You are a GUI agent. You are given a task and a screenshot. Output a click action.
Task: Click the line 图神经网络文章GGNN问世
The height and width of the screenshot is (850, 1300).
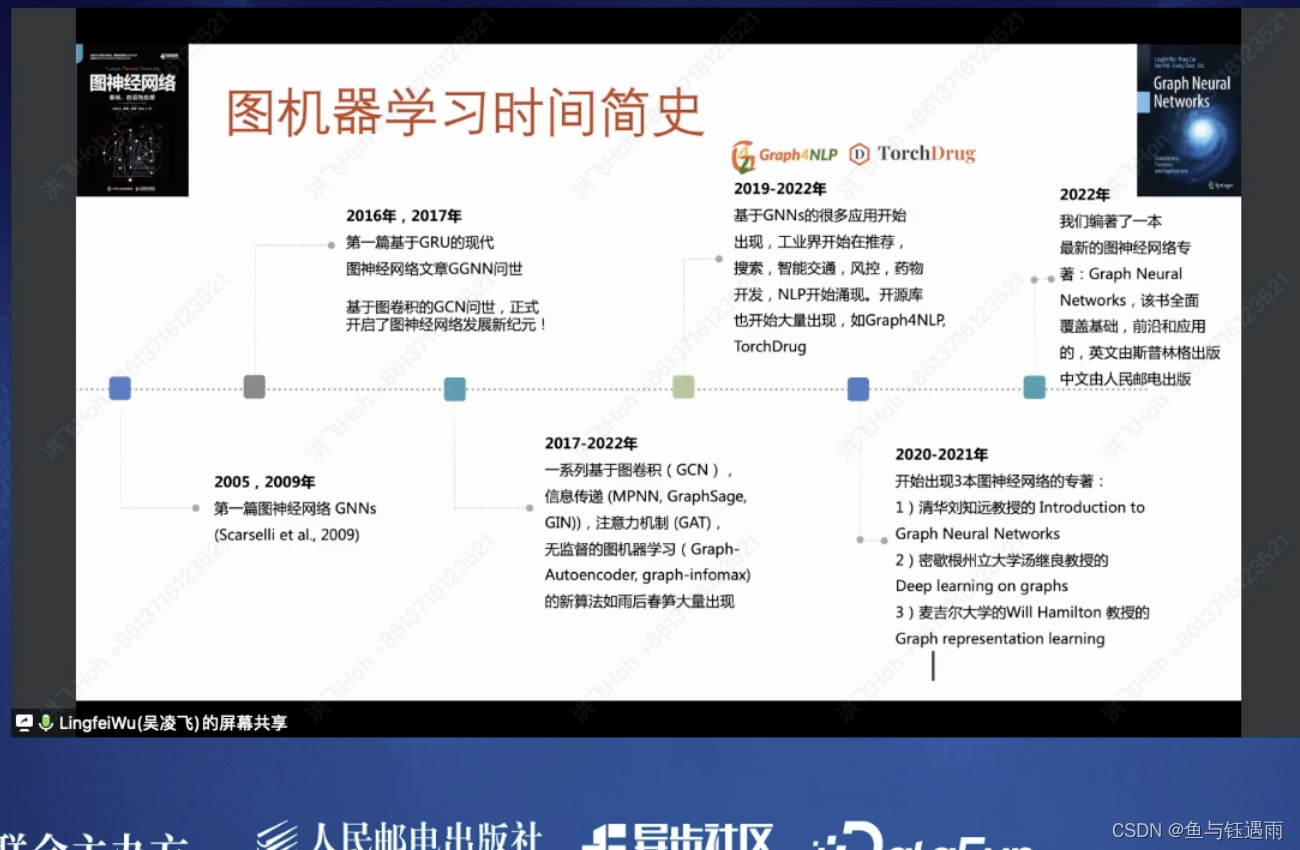[434, 268]
